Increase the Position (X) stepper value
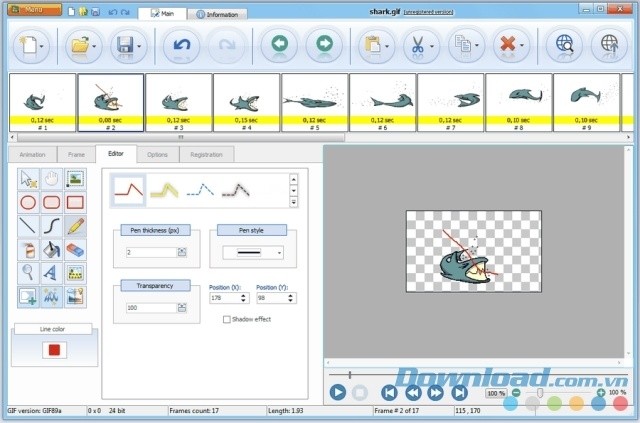 (x=243, y=296)
